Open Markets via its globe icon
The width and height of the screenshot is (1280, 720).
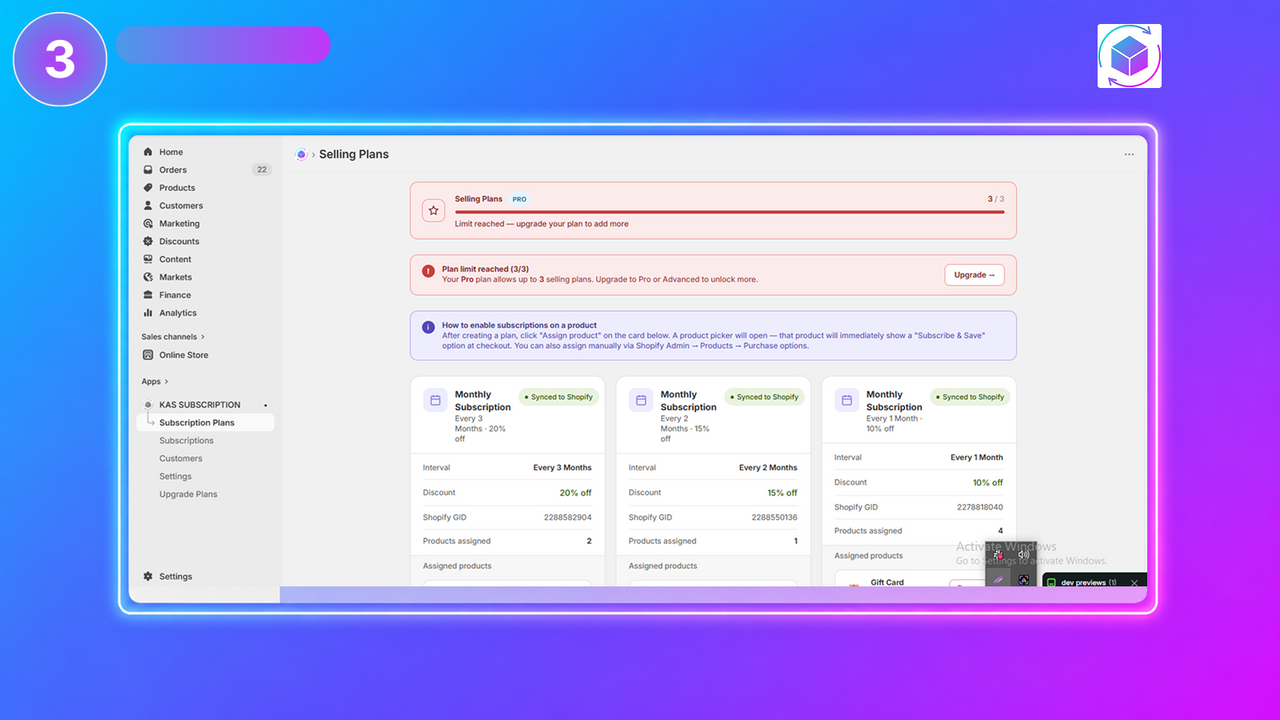coord(148,277)
